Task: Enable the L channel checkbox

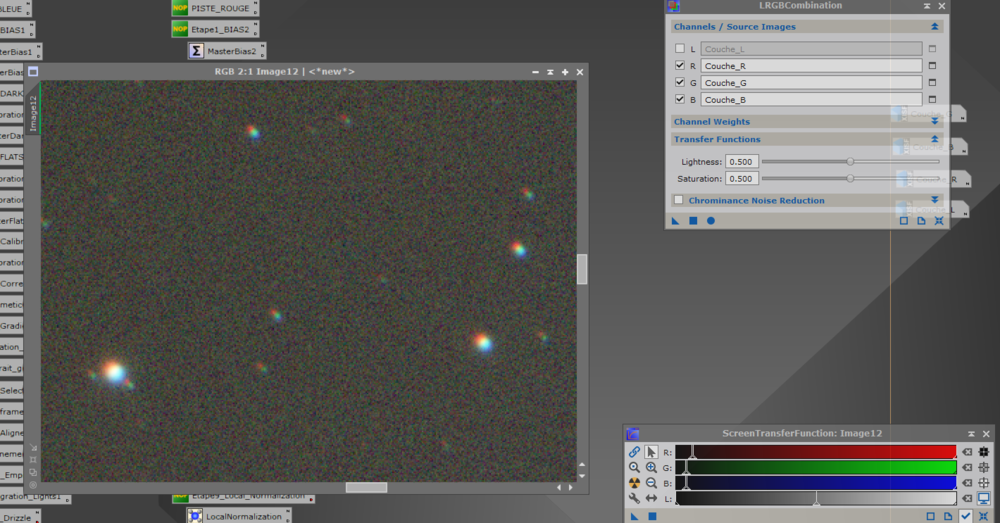Action: 680,48
